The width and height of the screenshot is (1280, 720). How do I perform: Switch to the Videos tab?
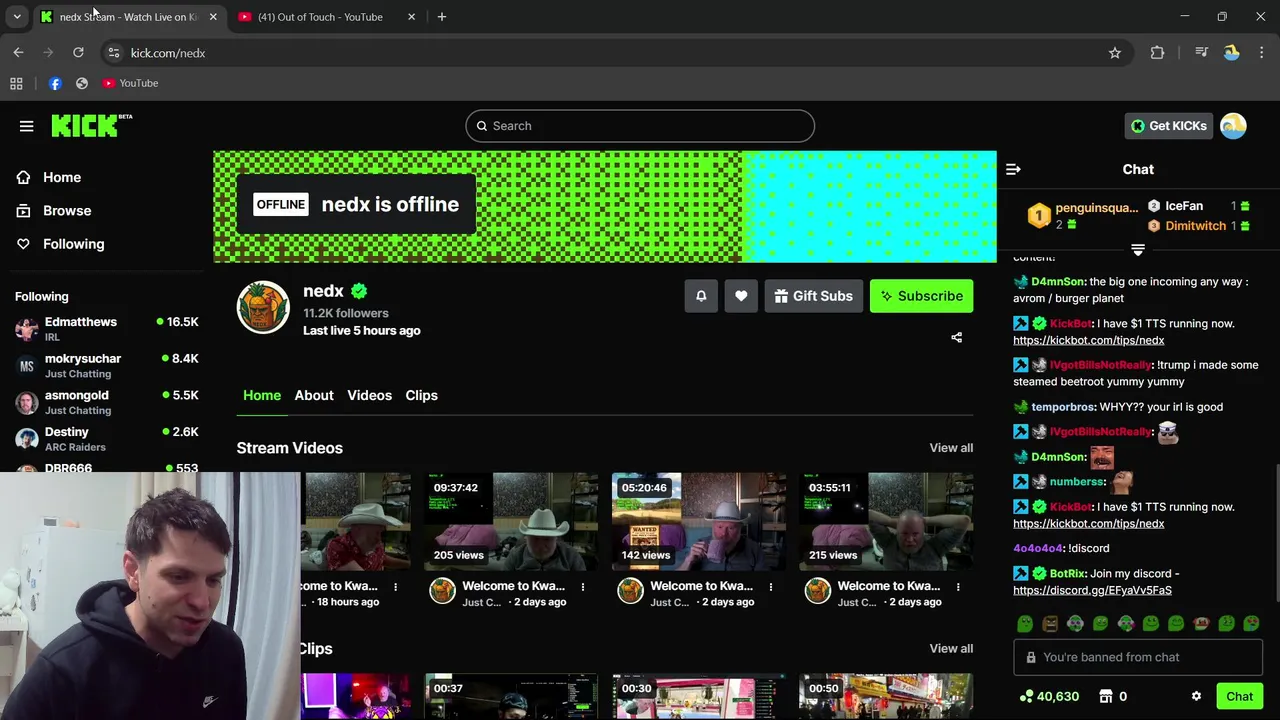pos(369,395)
